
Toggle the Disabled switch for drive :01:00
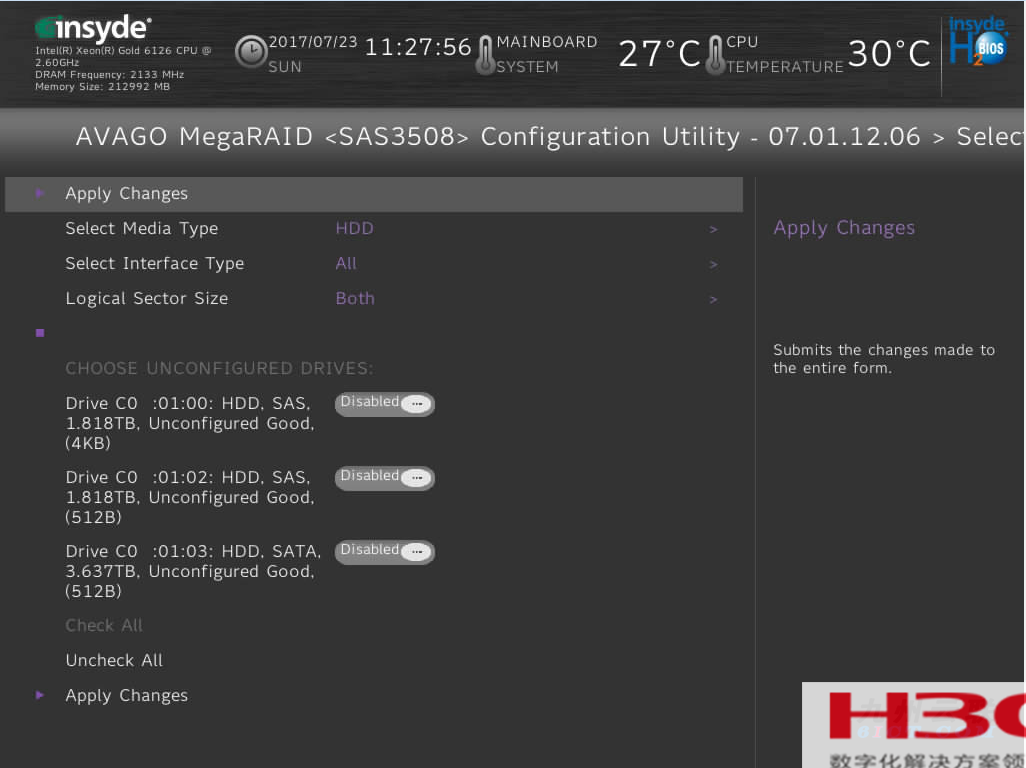coord(385,404)
